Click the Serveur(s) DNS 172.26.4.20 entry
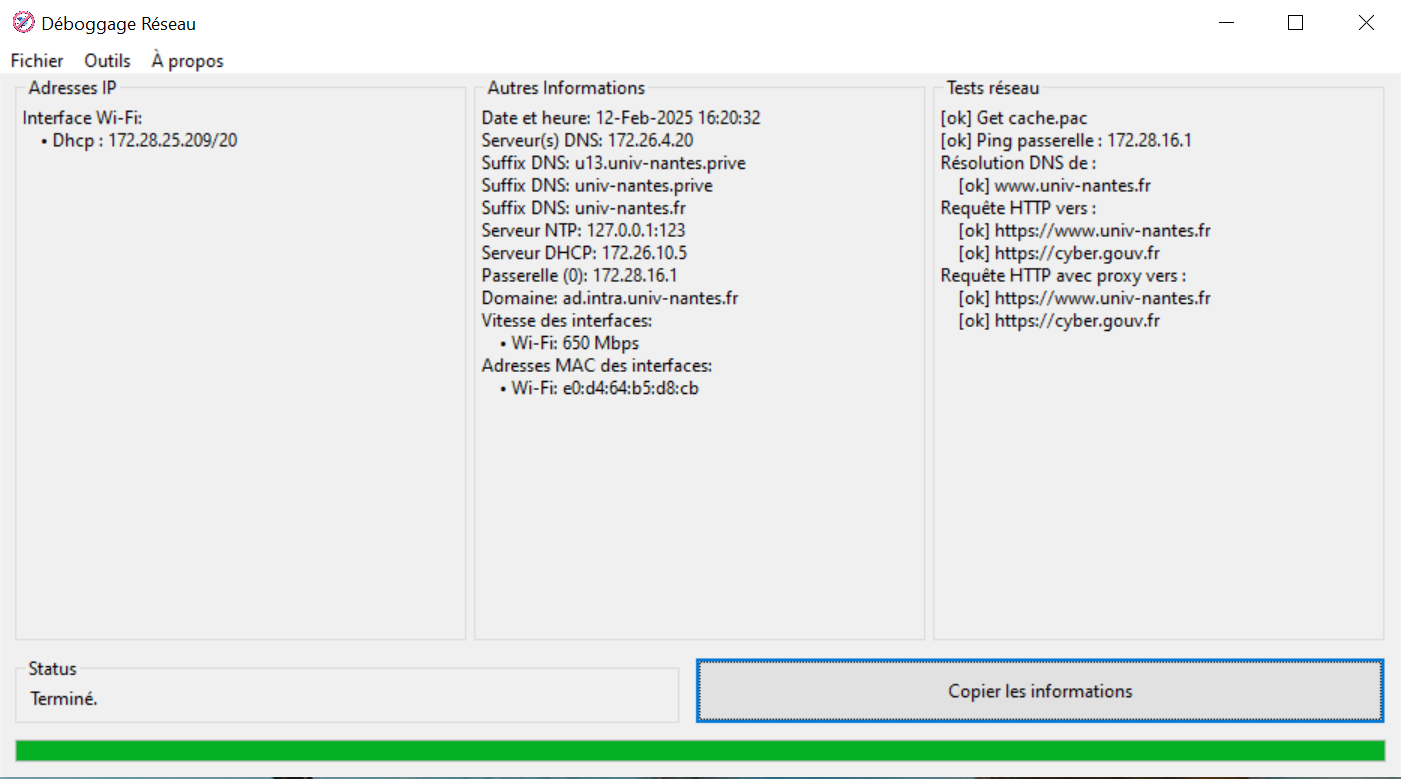The width and height of the screenshot is (1401, 779). click(587, 140)
